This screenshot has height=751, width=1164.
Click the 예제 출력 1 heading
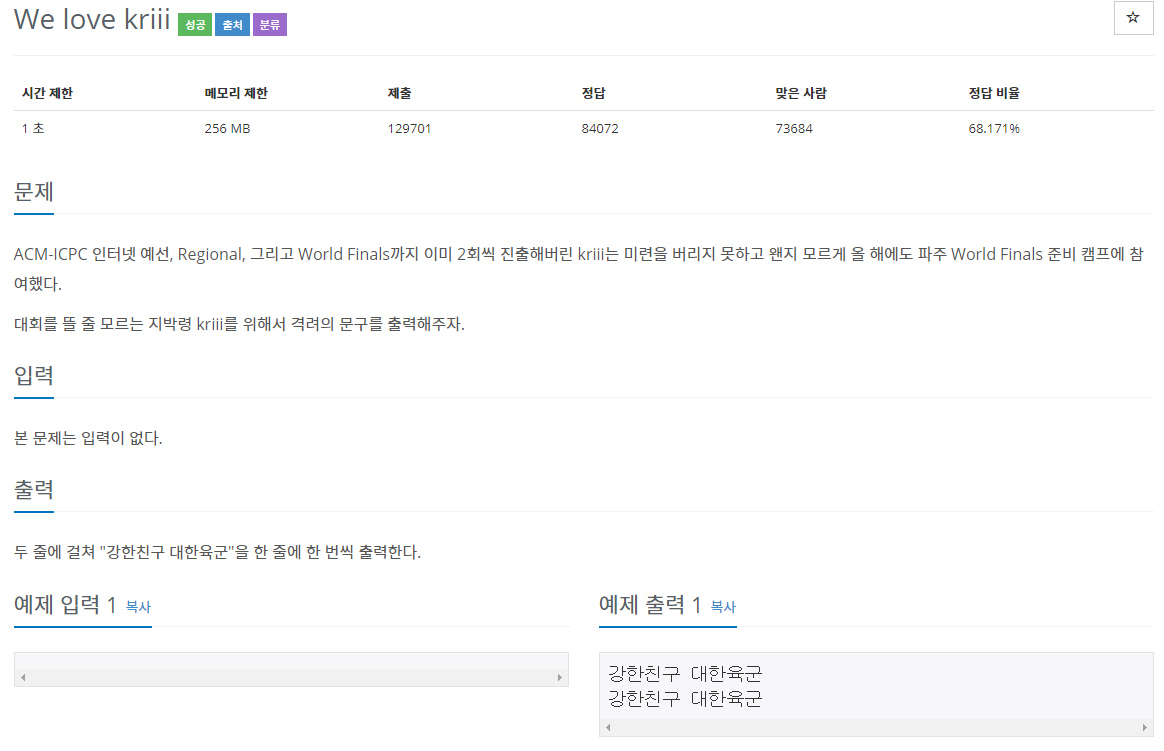[x=650, y=605]
